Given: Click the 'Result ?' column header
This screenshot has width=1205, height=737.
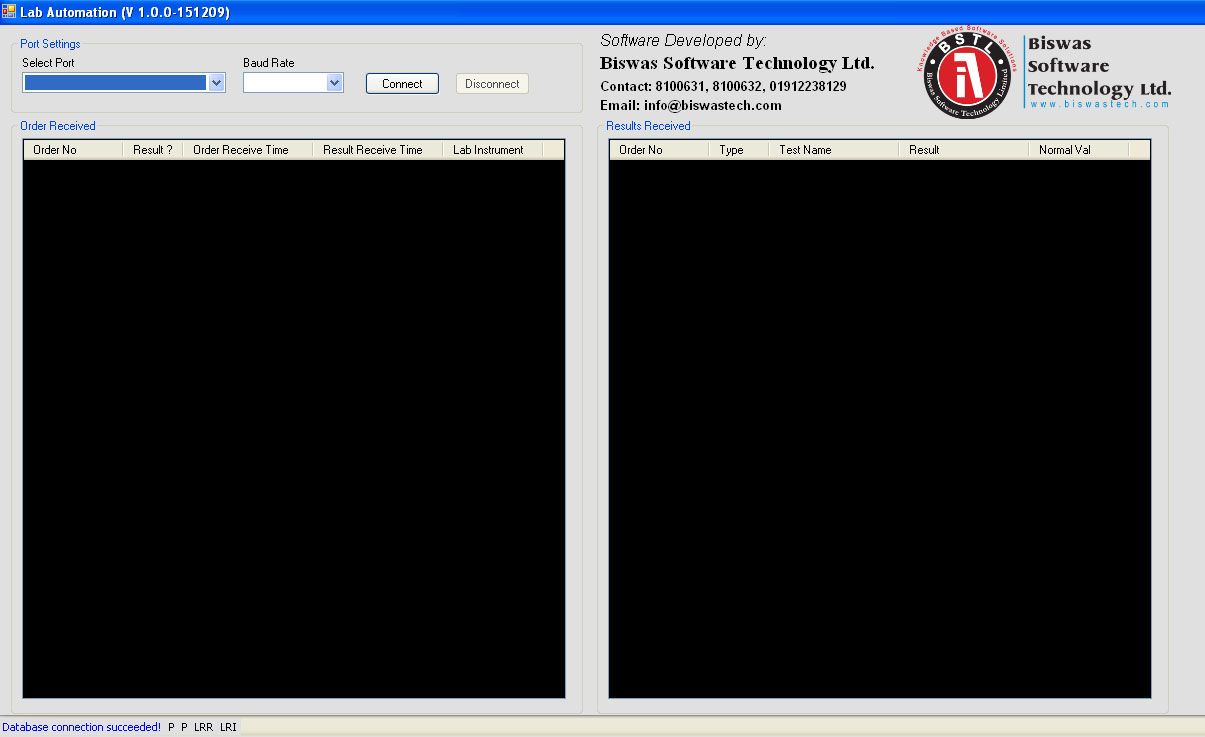Looking at the screenshot, I should [x=153, y=150].
